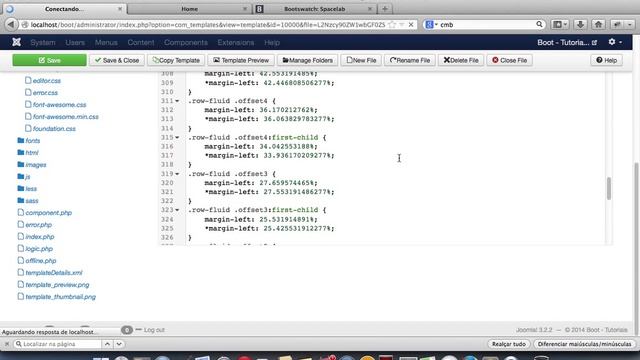Viewport: 640px width, 360px height.
Task: Open the Menus menu
Action: click(x=106, y=42)
